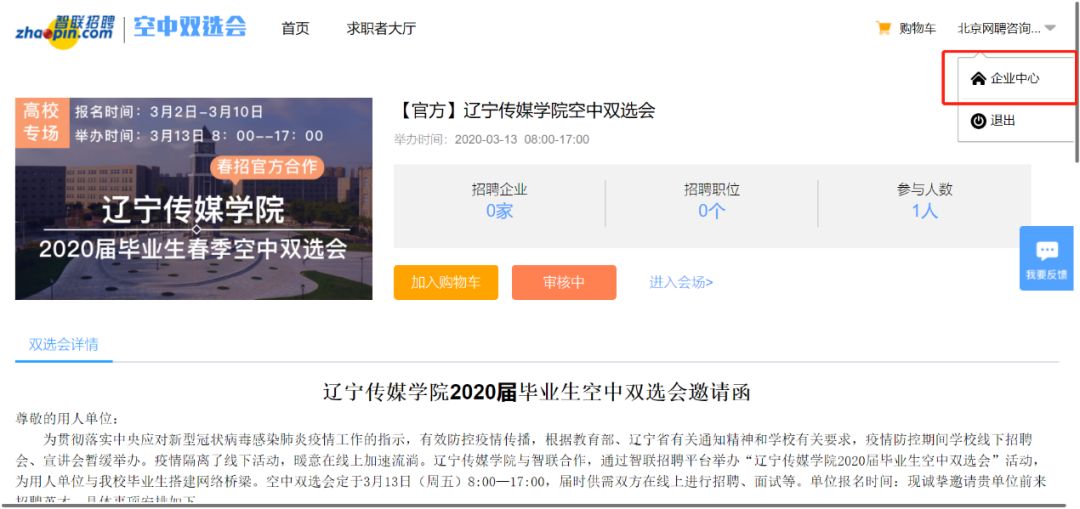Open 求职者大厅 navigation item

[x=381, y=28]
